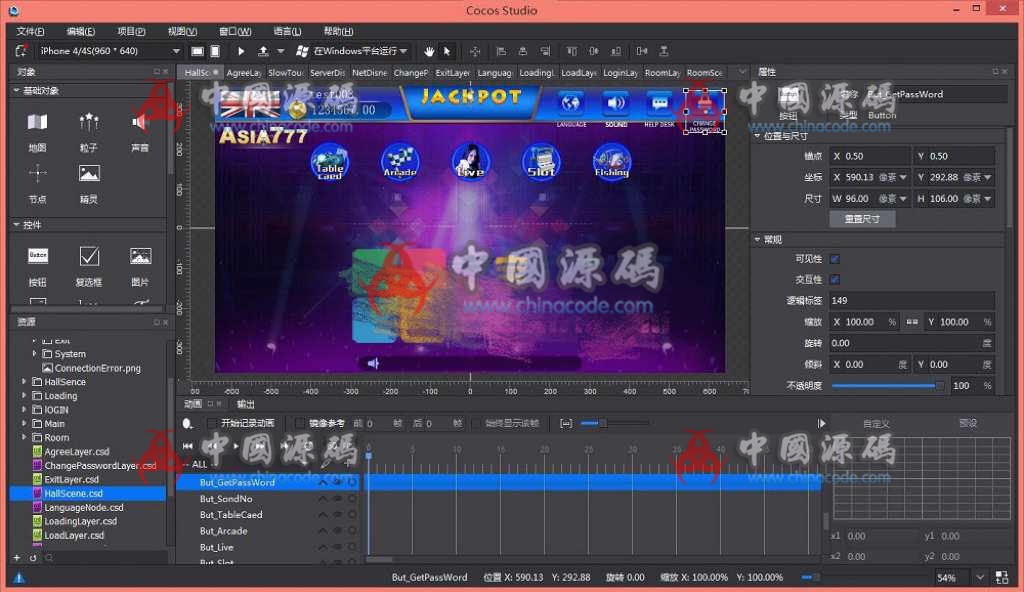Open the 预设 preset easing tab
The image size is (1024, 592).
[968, 423]
